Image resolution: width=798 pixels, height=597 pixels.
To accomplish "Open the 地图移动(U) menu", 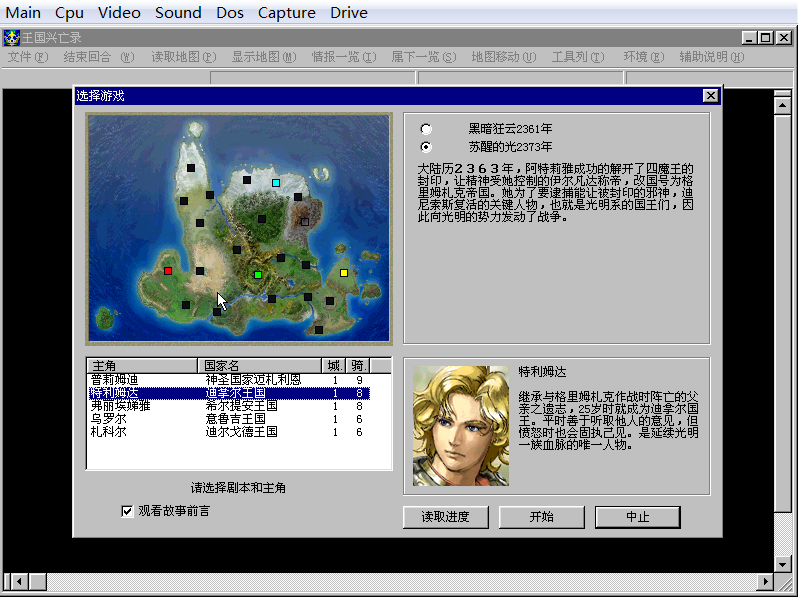I will (503, 57).
